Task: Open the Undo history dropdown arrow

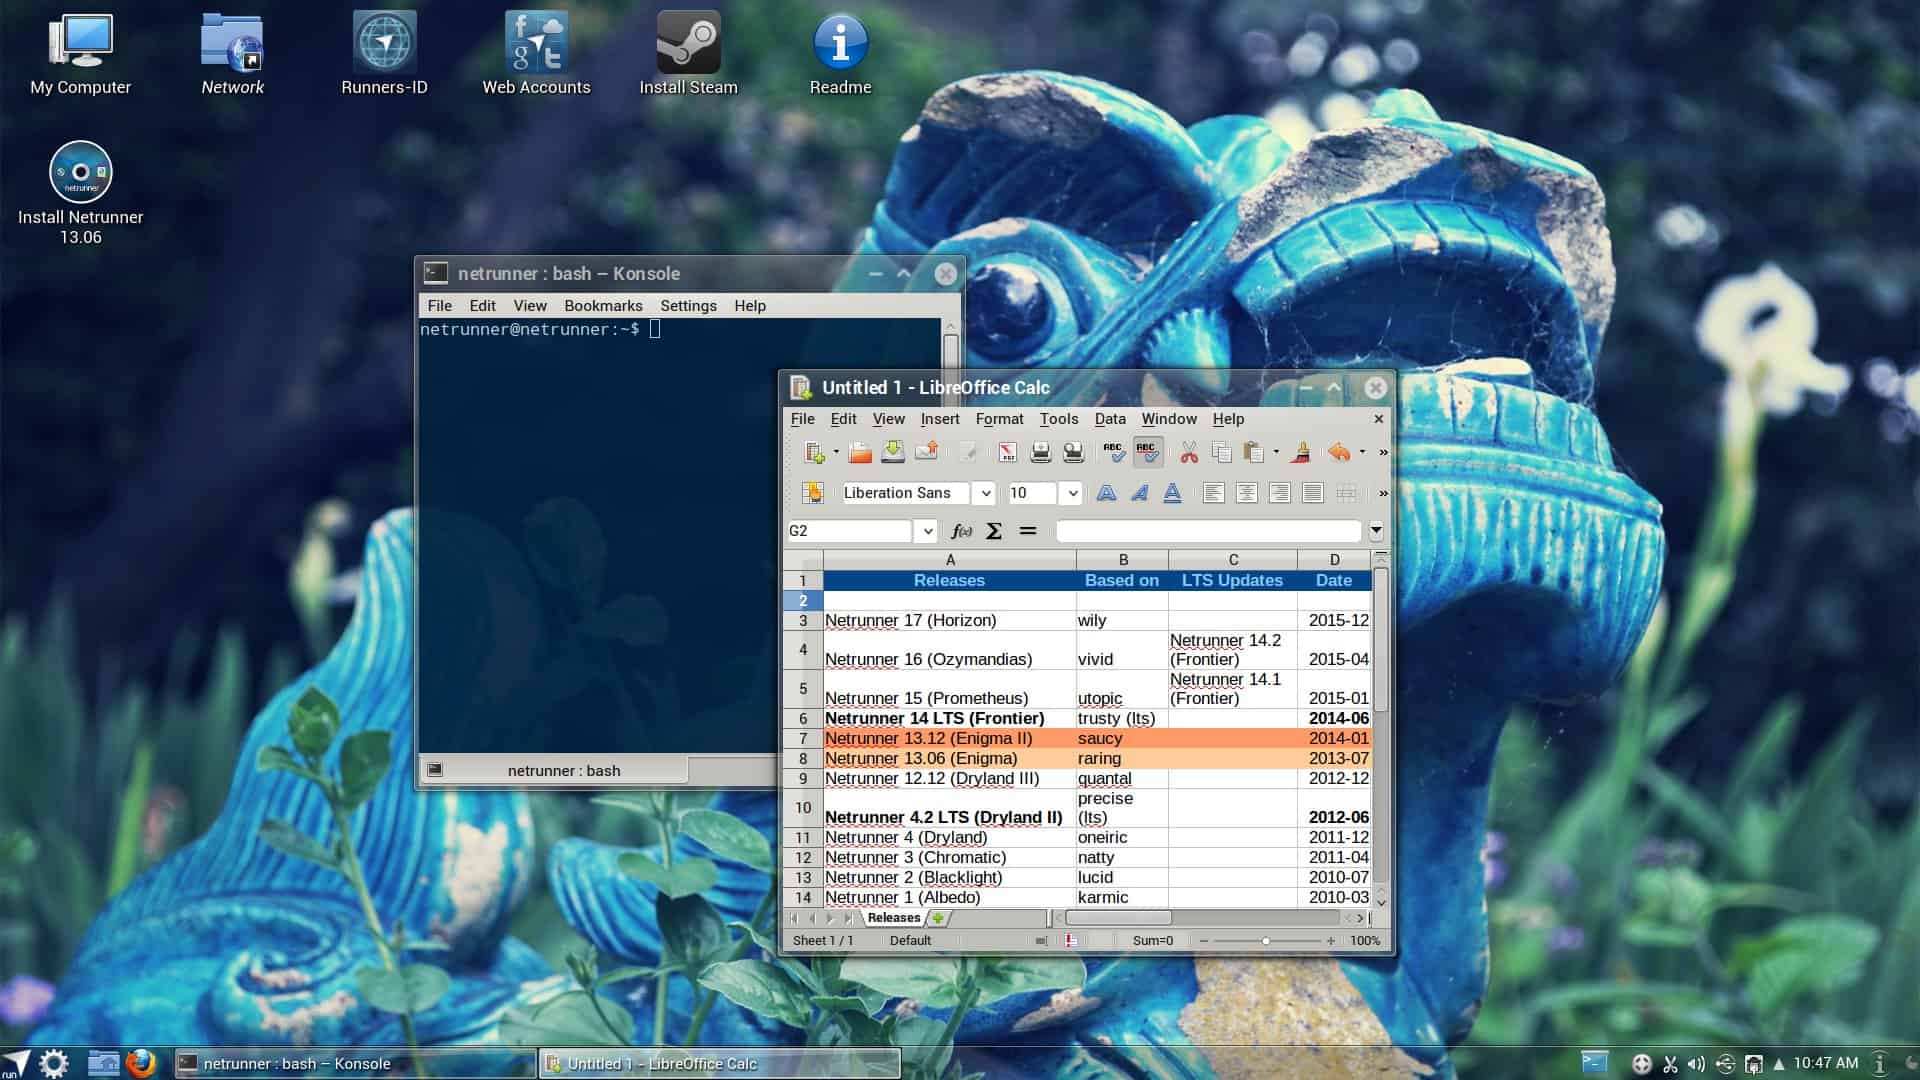Action: pyautogui.click(x=1362, y=453)
